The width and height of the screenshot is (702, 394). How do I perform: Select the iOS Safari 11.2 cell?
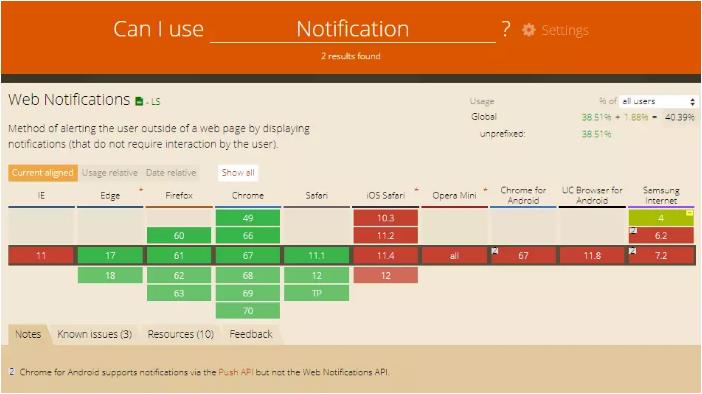click(385, 236)
